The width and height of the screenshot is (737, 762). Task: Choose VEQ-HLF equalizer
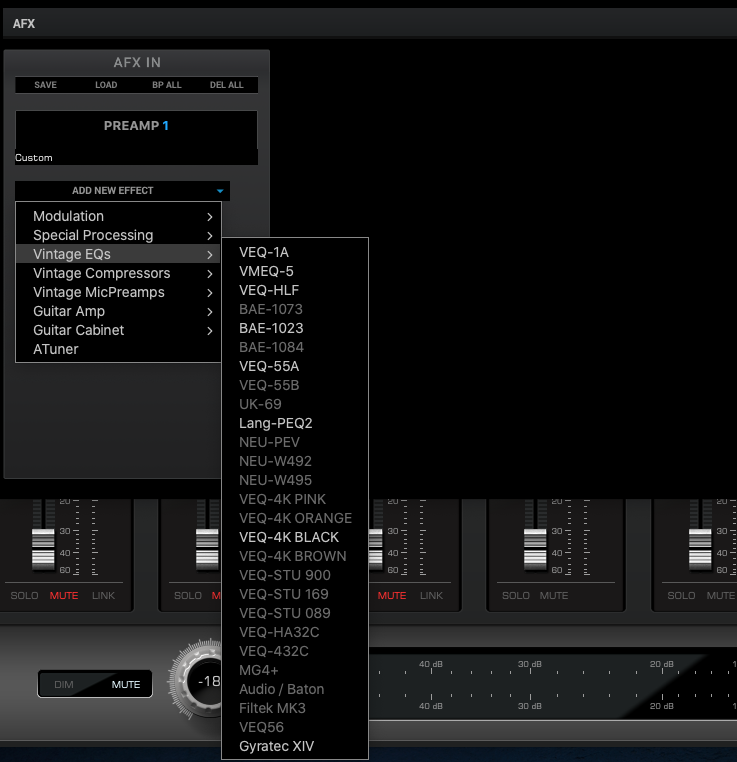[295, 290]
